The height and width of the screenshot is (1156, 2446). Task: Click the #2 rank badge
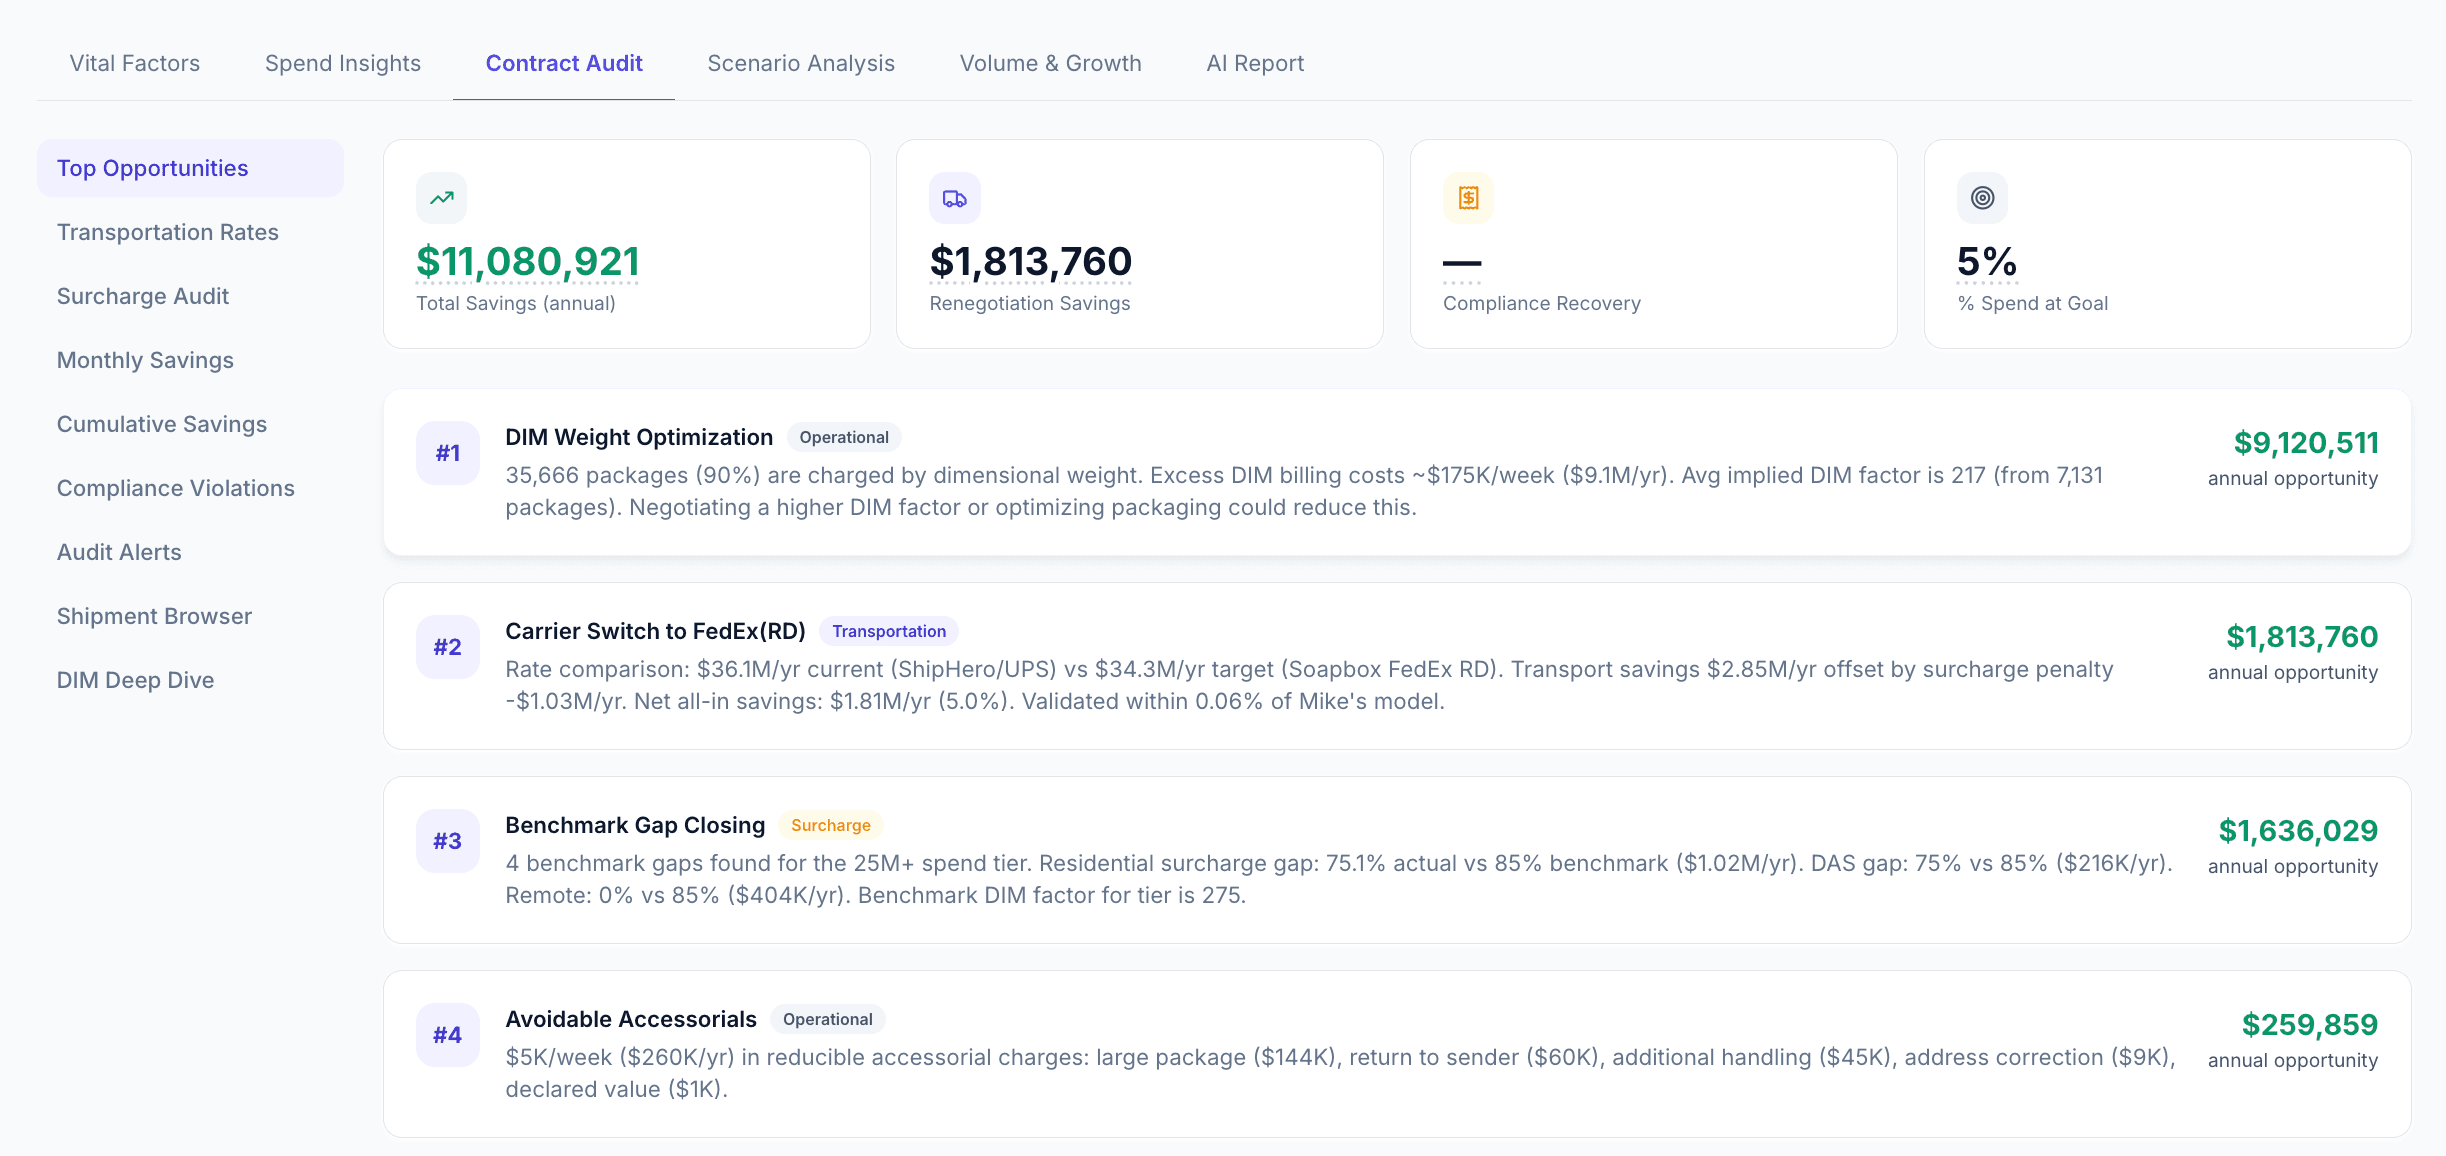pos(447,647)
